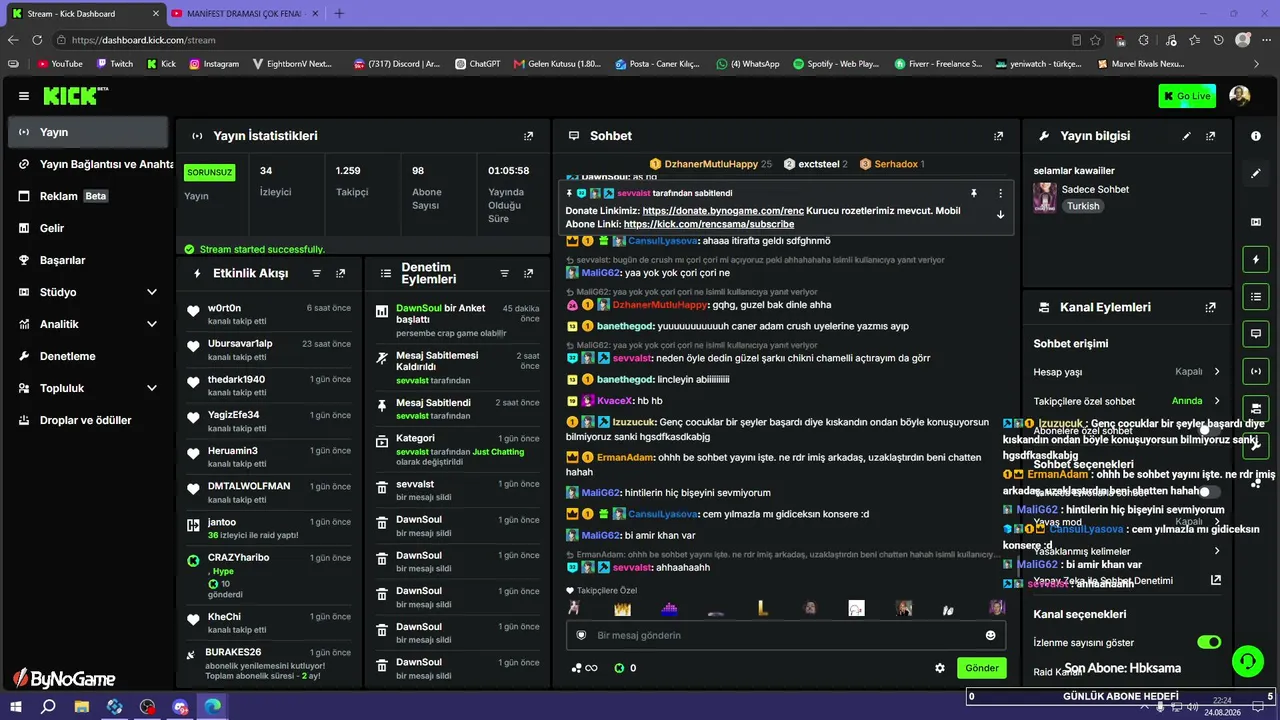Viewport: 1280px width, 720px height.
Task: Pop out the Etkinlik Akışı panel
Action: (341, 273)
